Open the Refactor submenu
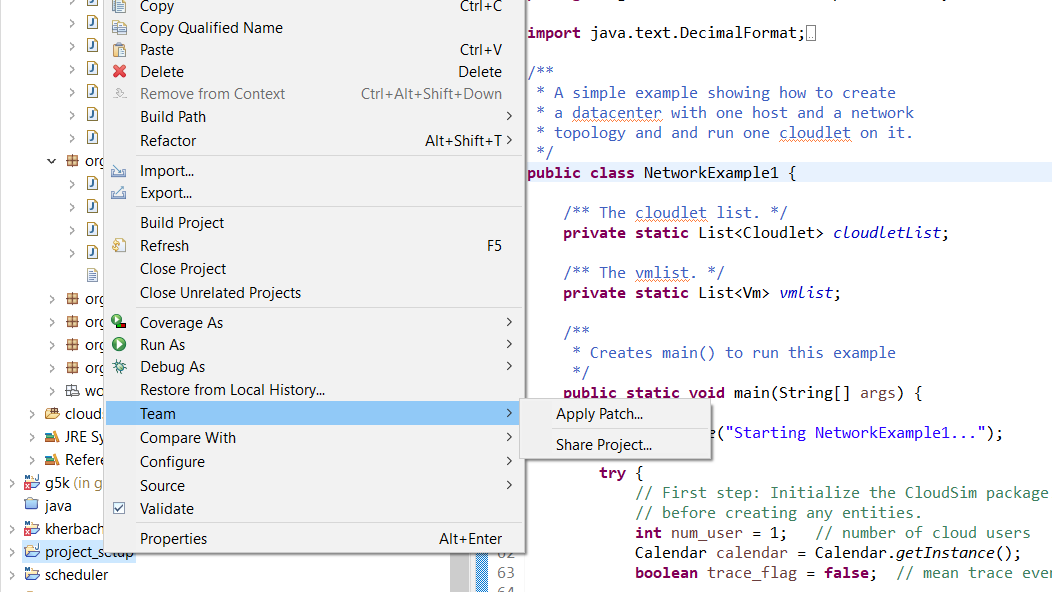This screenshot has height=592, width=1052. point(314,140)
